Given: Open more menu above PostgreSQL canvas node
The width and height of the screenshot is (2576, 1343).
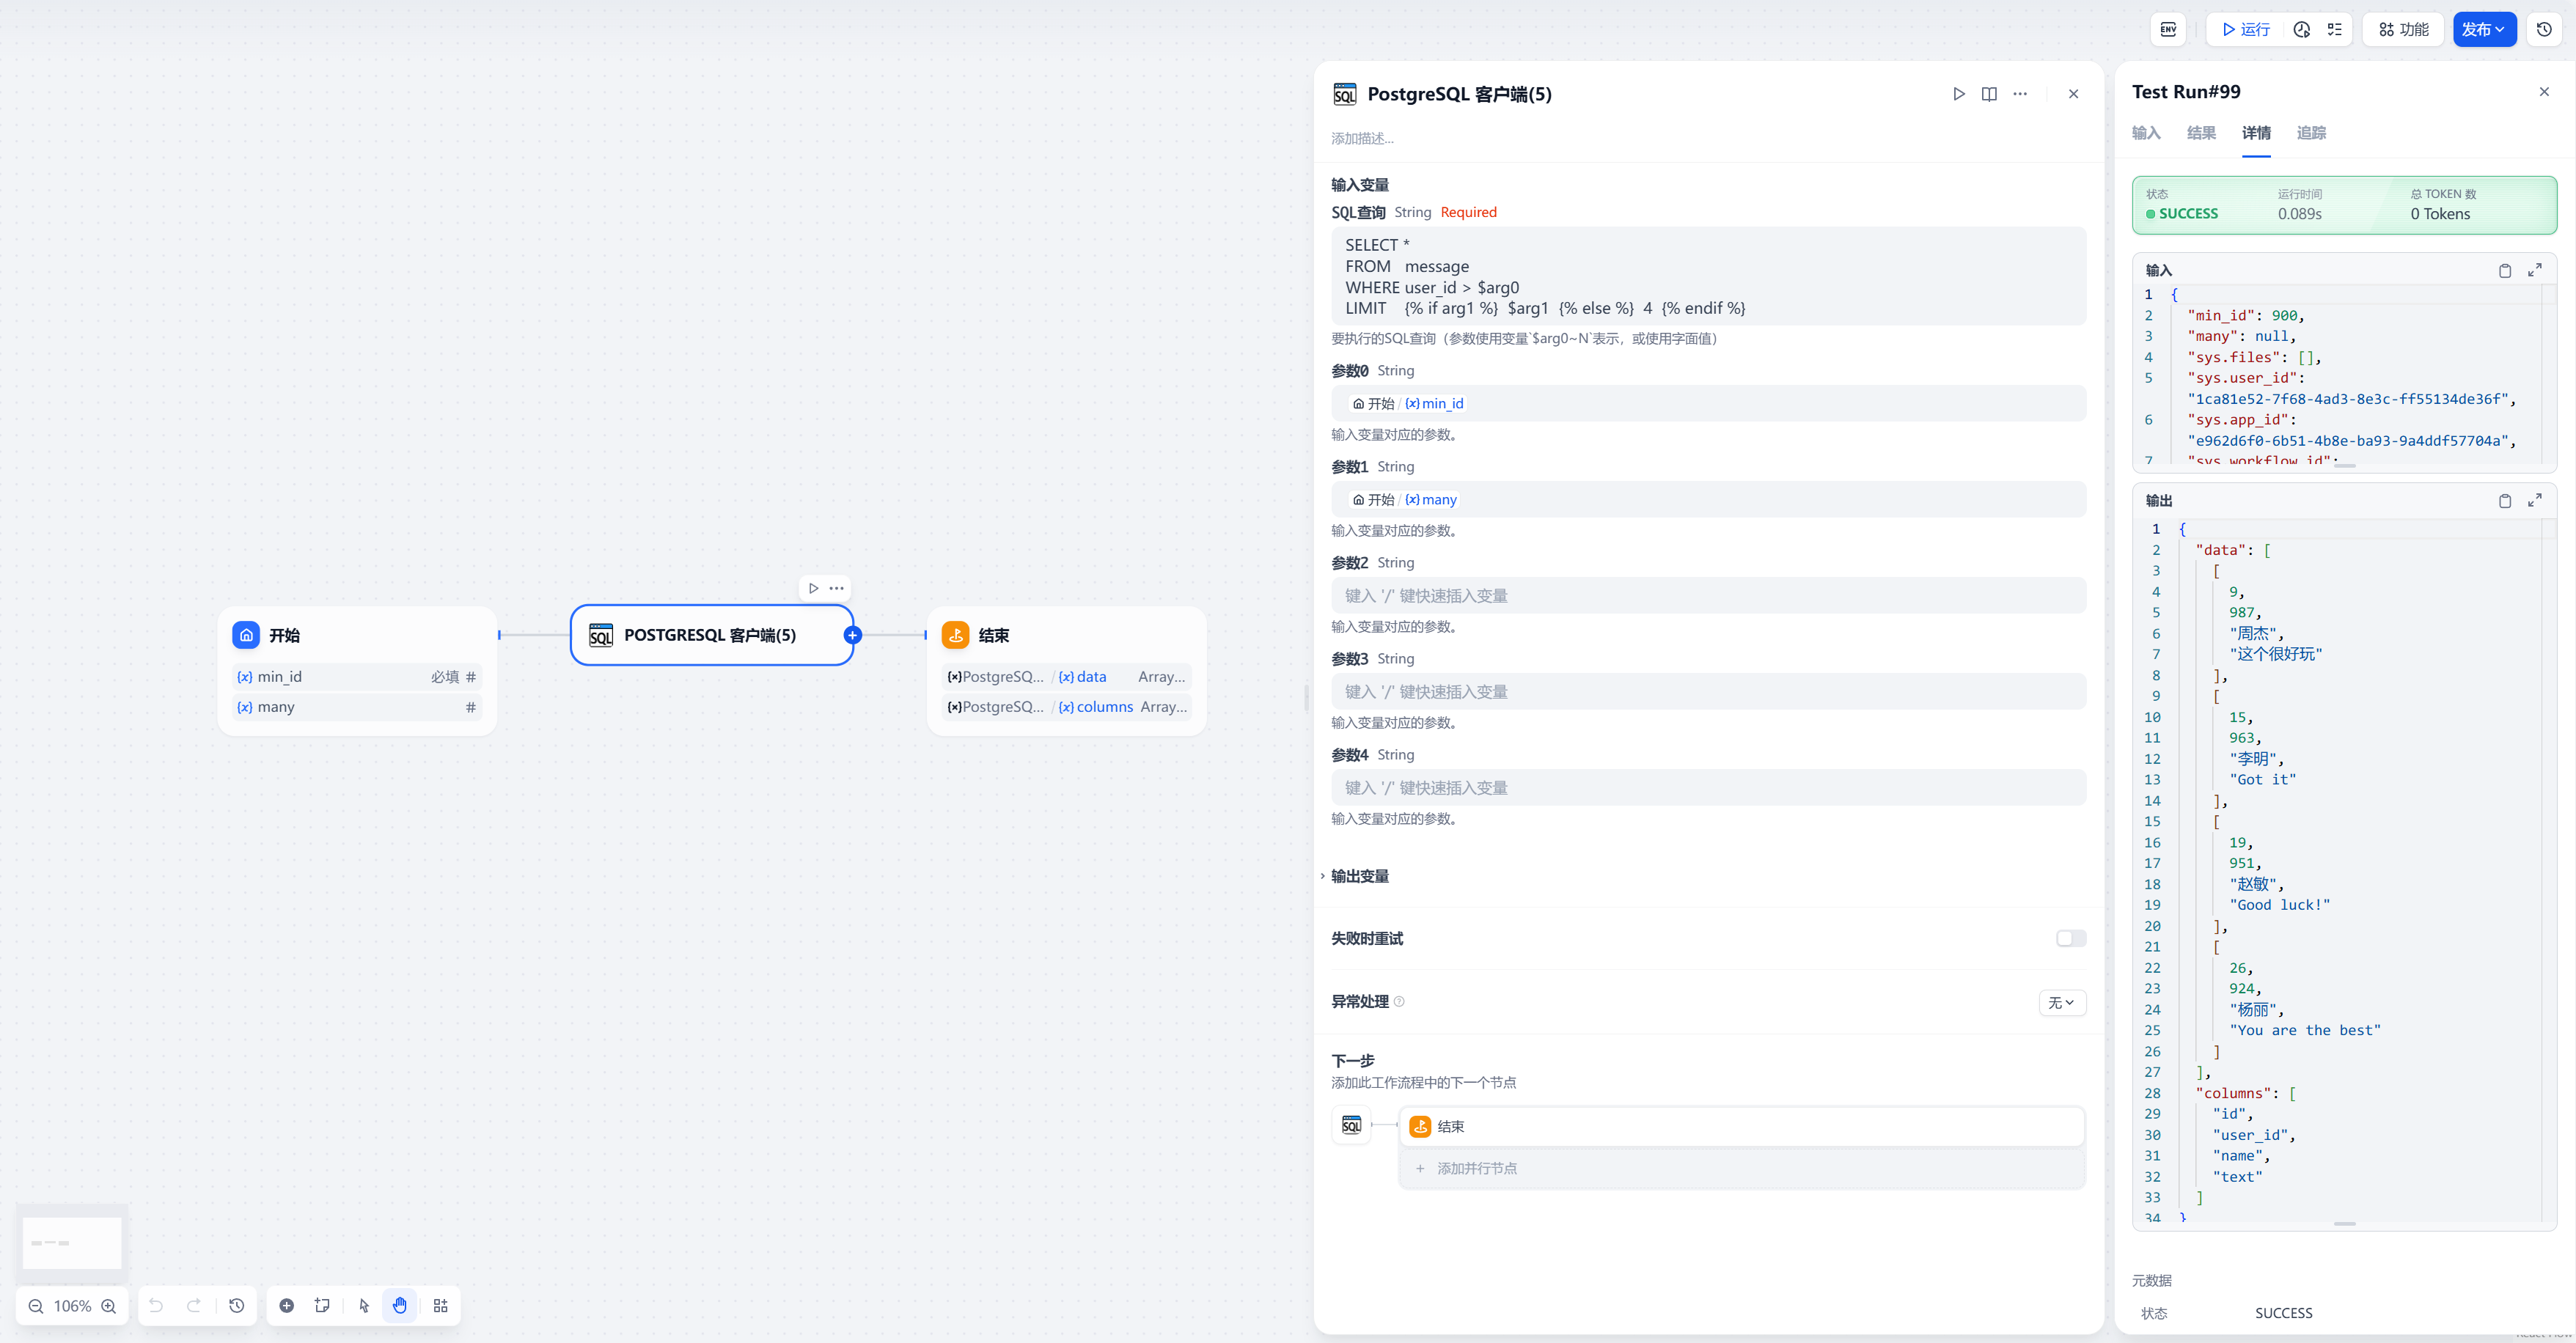Looking at the screenshot, I should (x=837, y=589).
